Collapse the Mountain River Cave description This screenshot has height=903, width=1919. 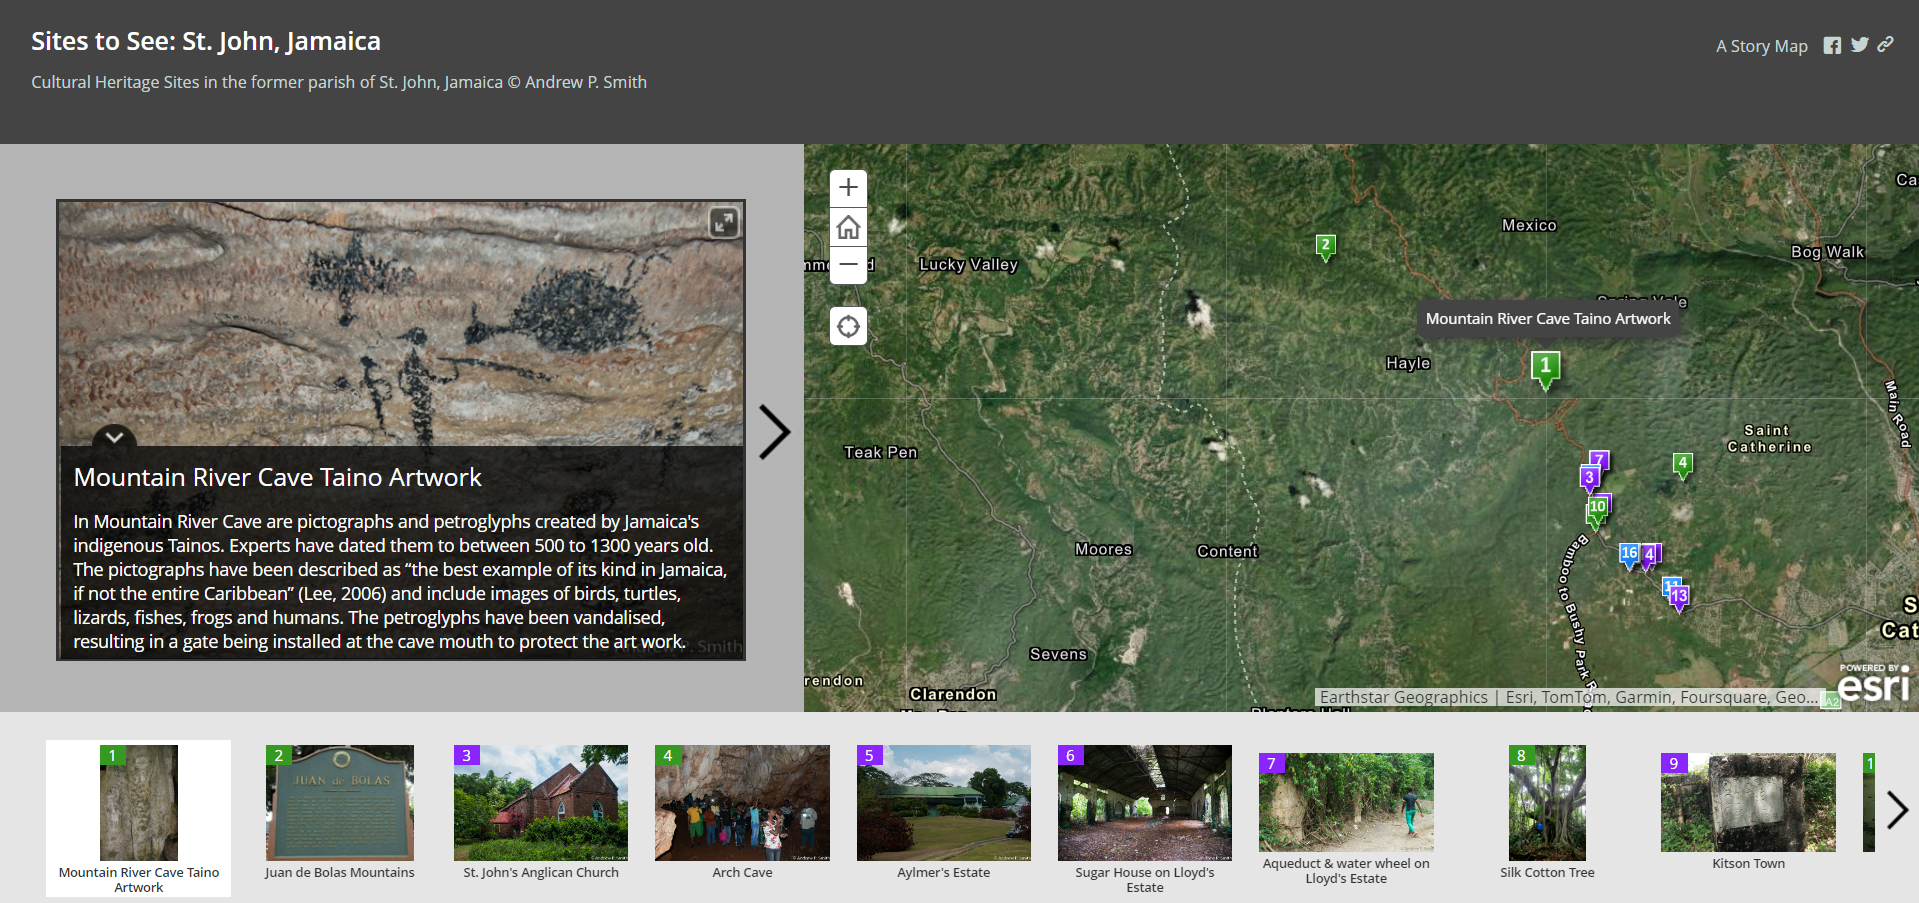(x=114, y=437)
